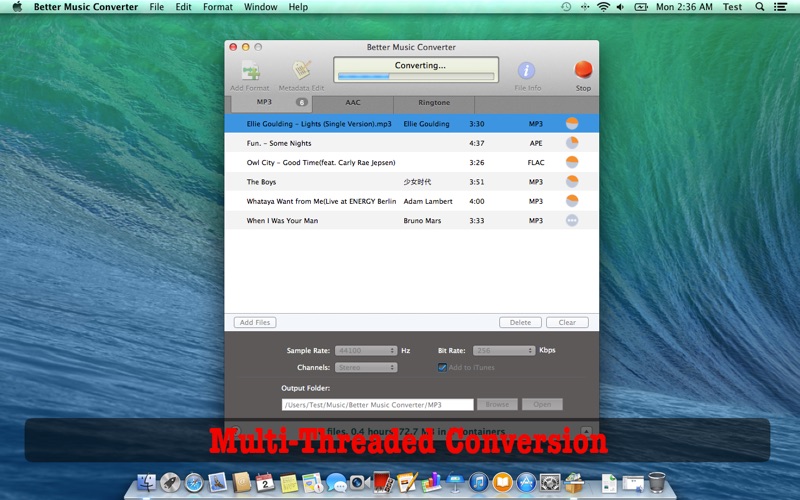Open the Edit menu
The height and width of the screenshot is (500, 800).
[x=183, y=7]
